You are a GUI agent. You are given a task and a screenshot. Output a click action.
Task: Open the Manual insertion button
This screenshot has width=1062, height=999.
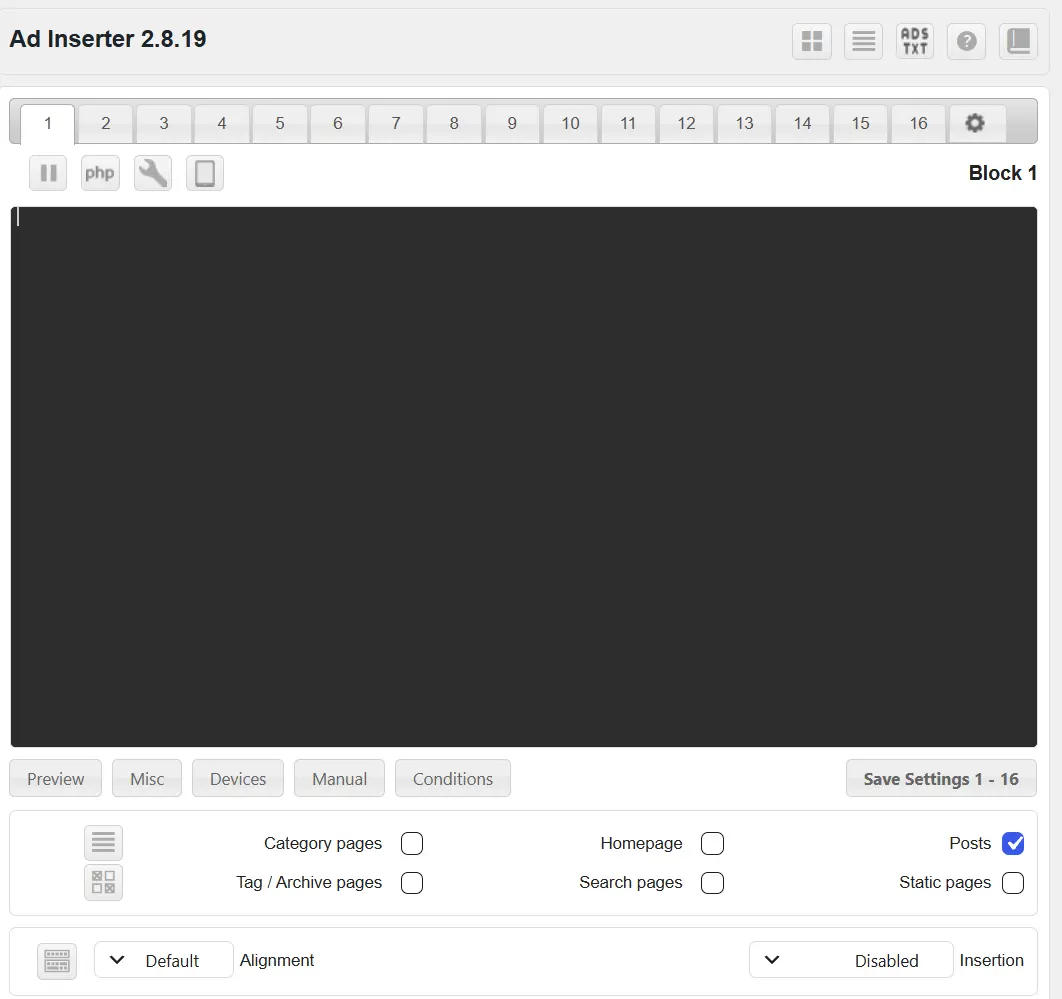(339, 779)
